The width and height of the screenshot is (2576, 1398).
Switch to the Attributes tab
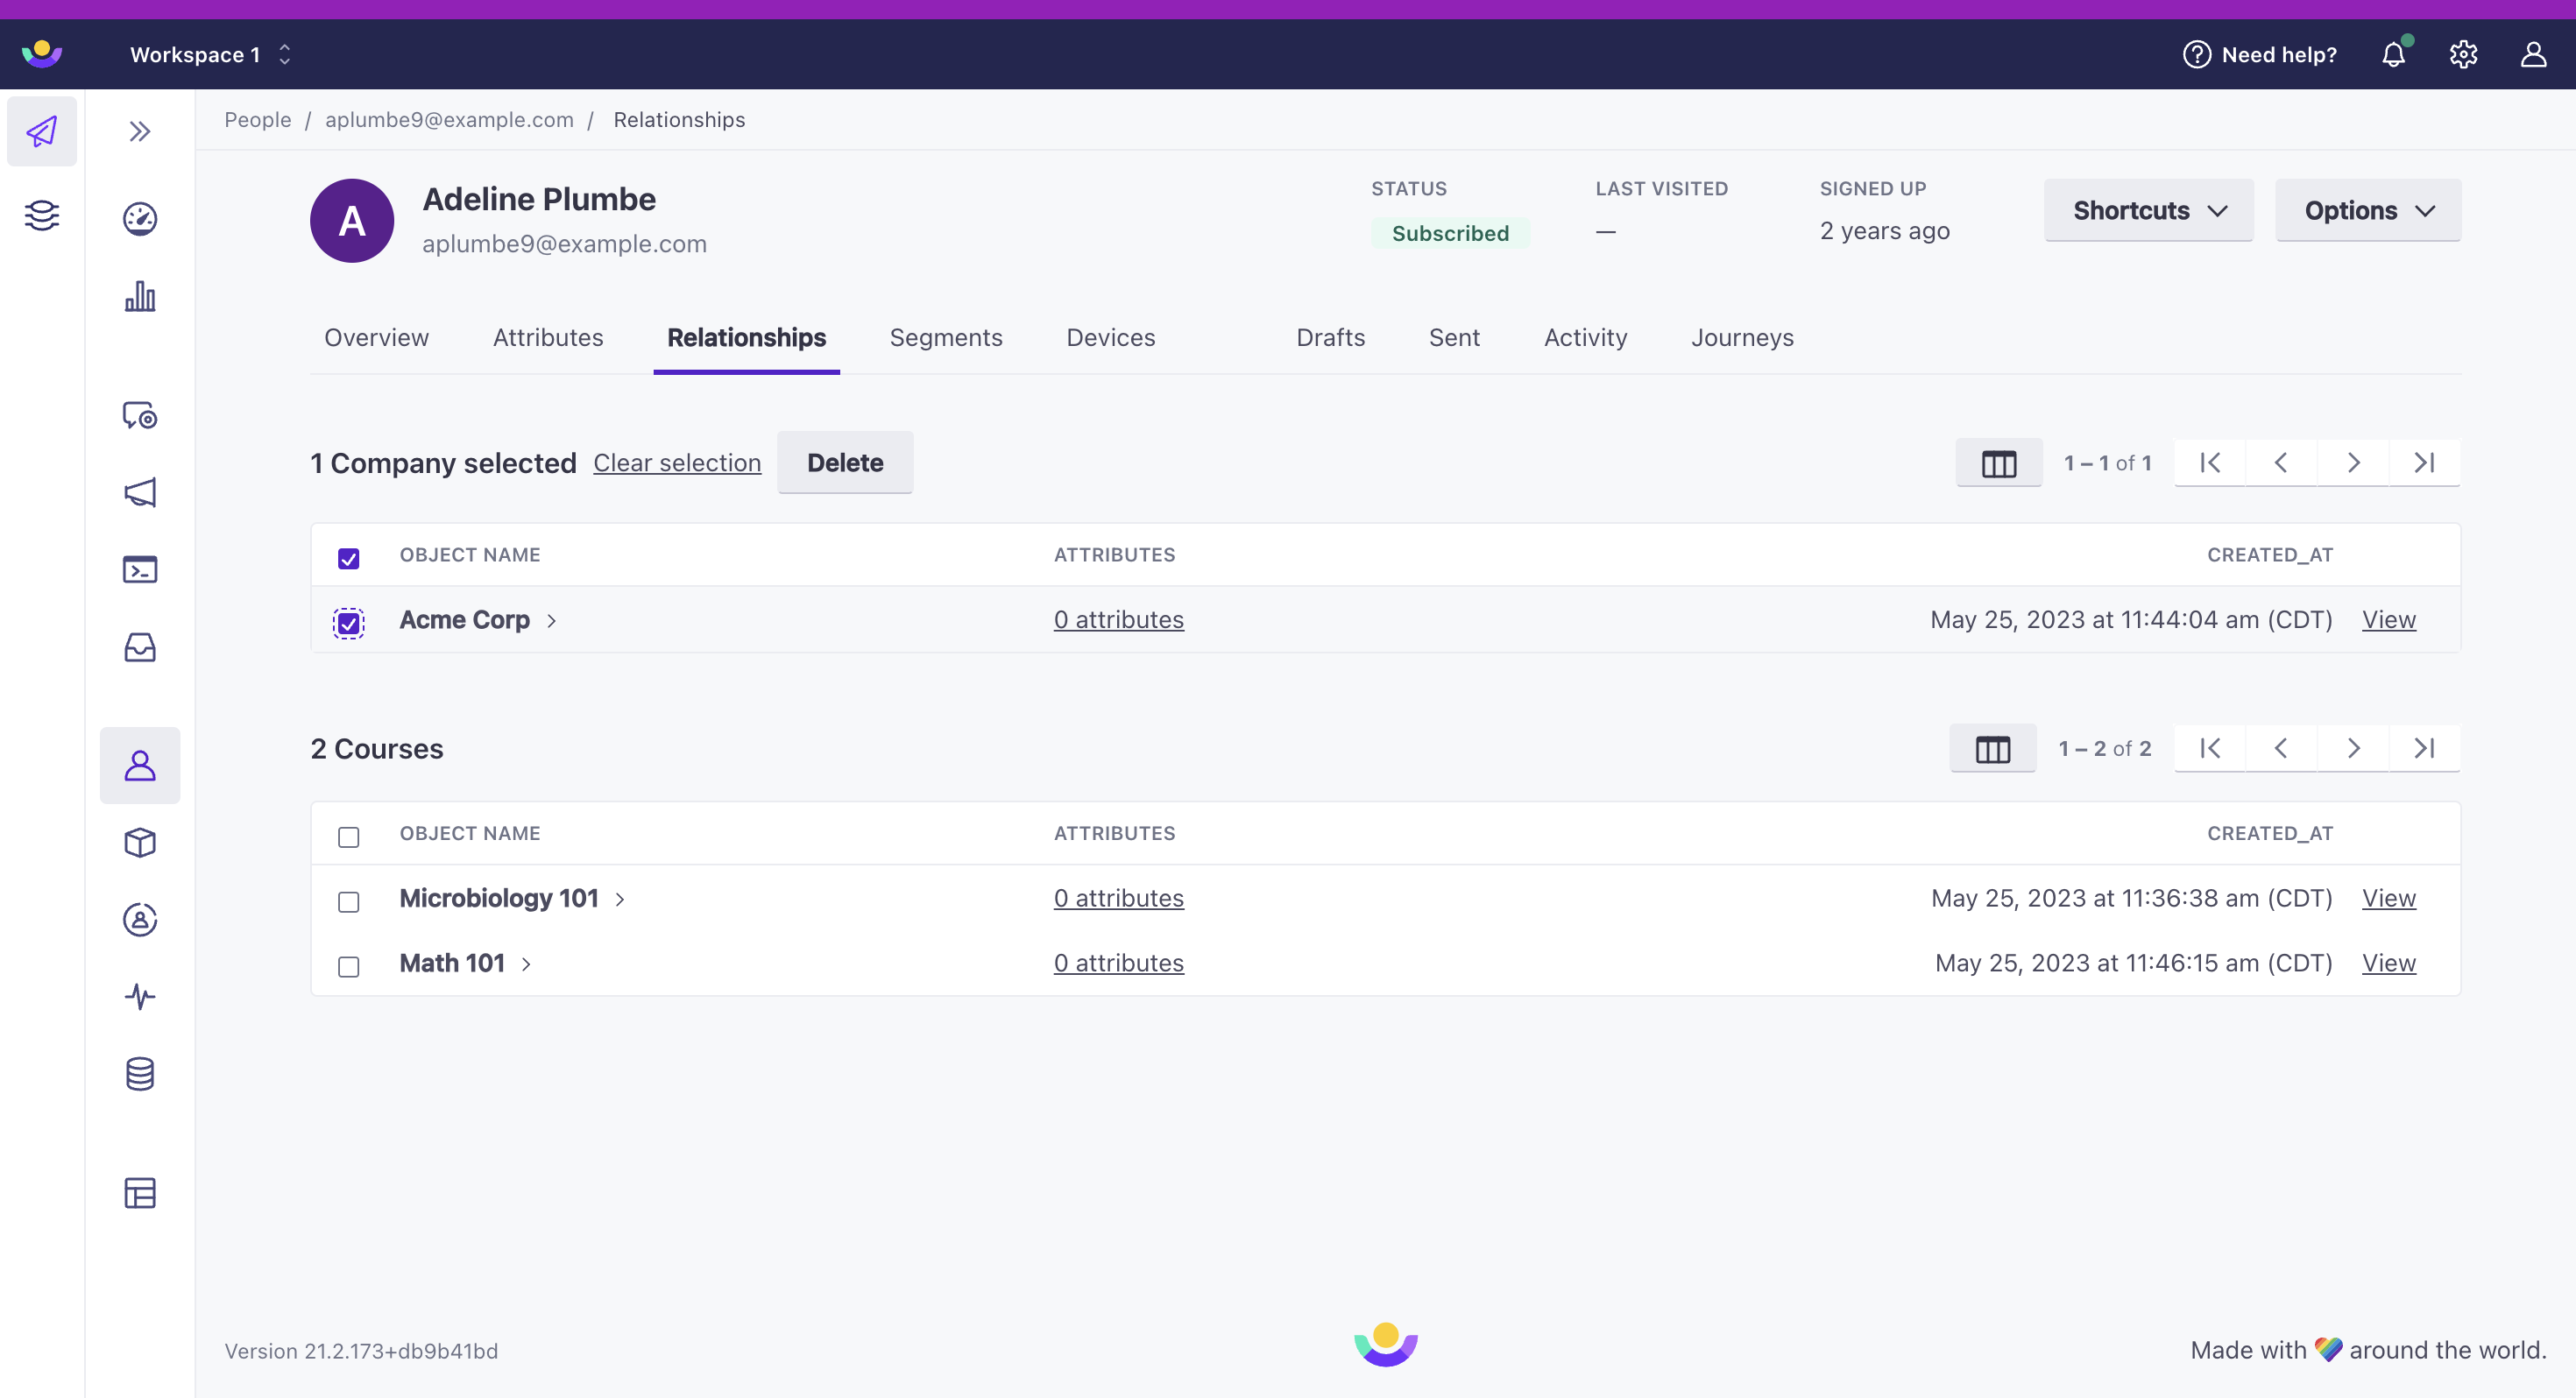547,338
